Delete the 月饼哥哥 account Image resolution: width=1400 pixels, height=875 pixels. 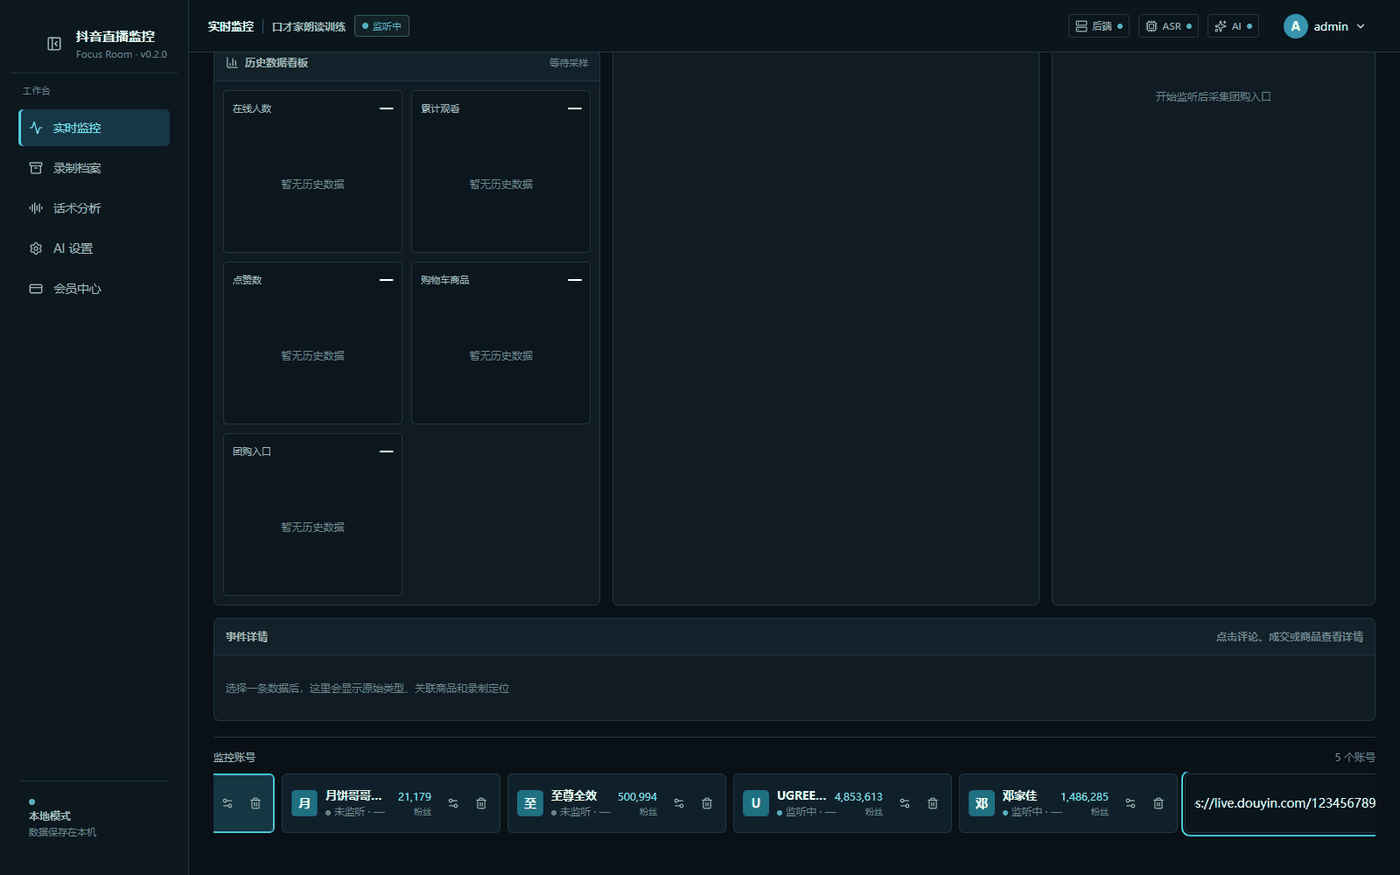(x=481, y=803)
